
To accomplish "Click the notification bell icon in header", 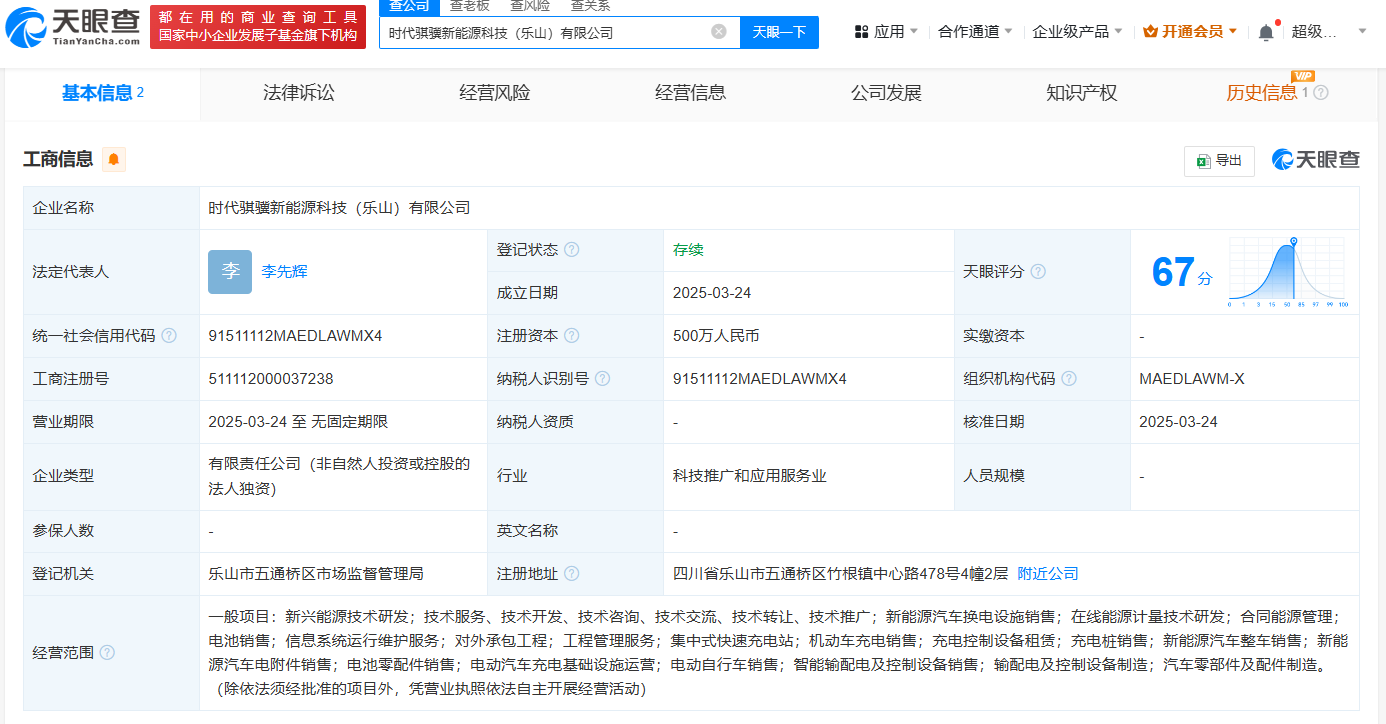I will coord(1266,32).
